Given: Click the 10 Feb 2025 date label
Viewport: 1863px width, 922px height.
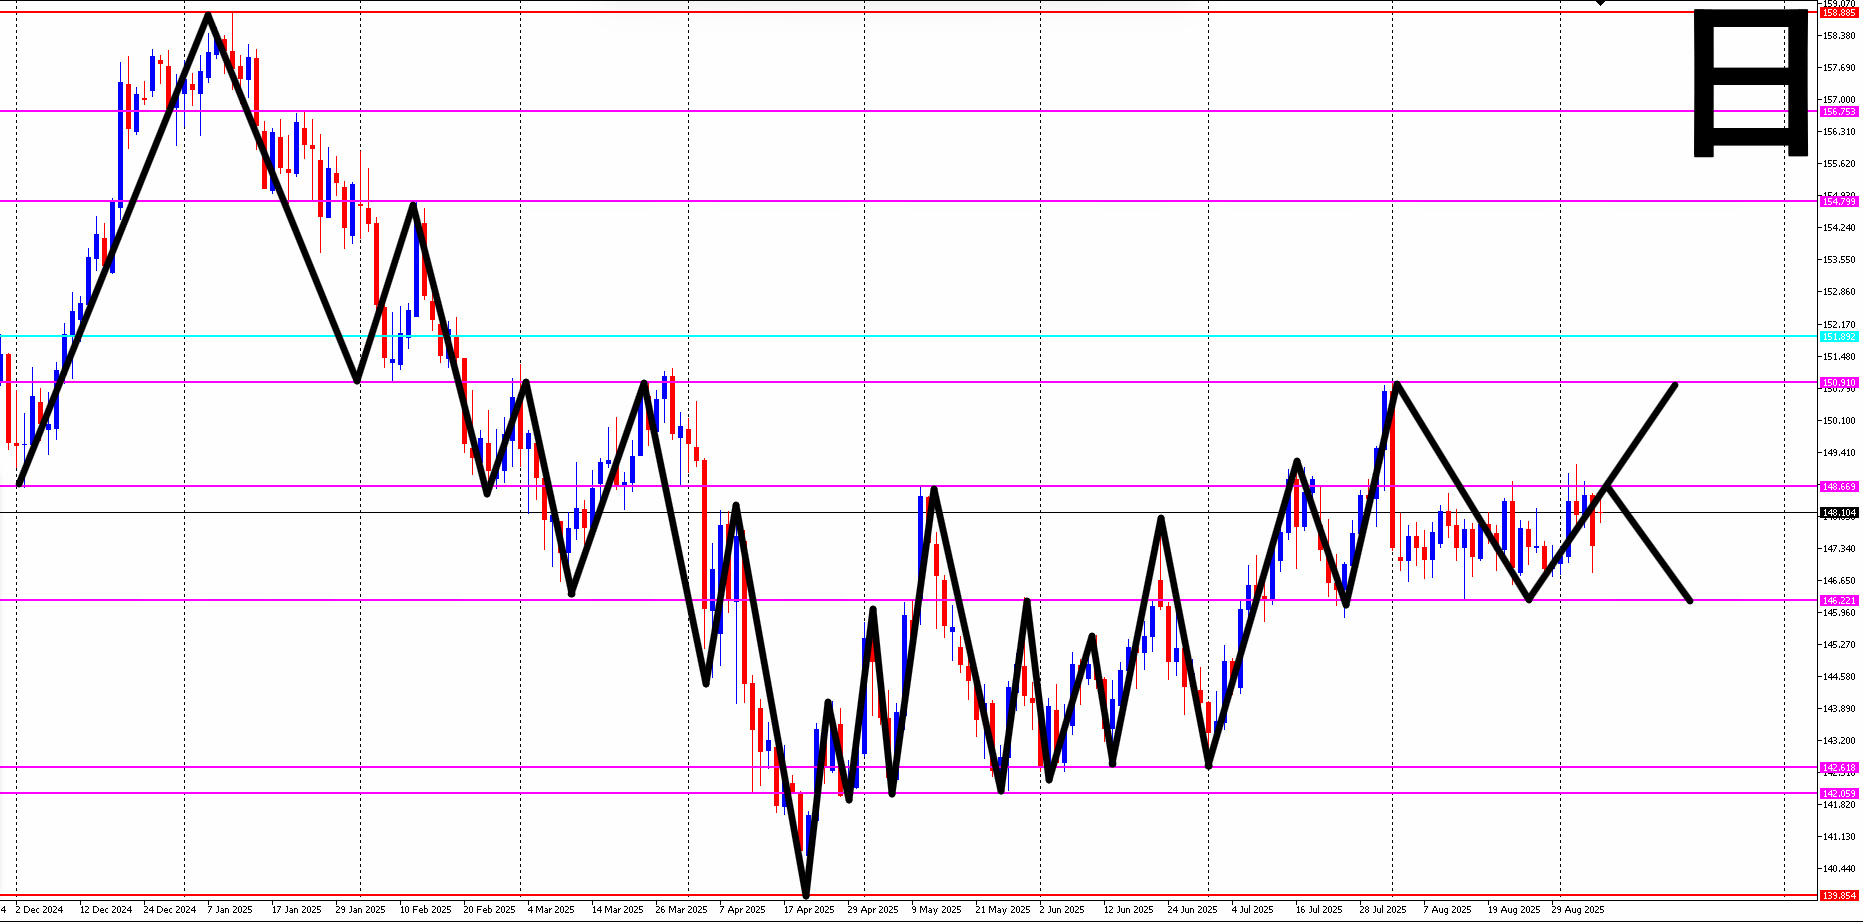Looking at the screenshot, I should point(425,910).
